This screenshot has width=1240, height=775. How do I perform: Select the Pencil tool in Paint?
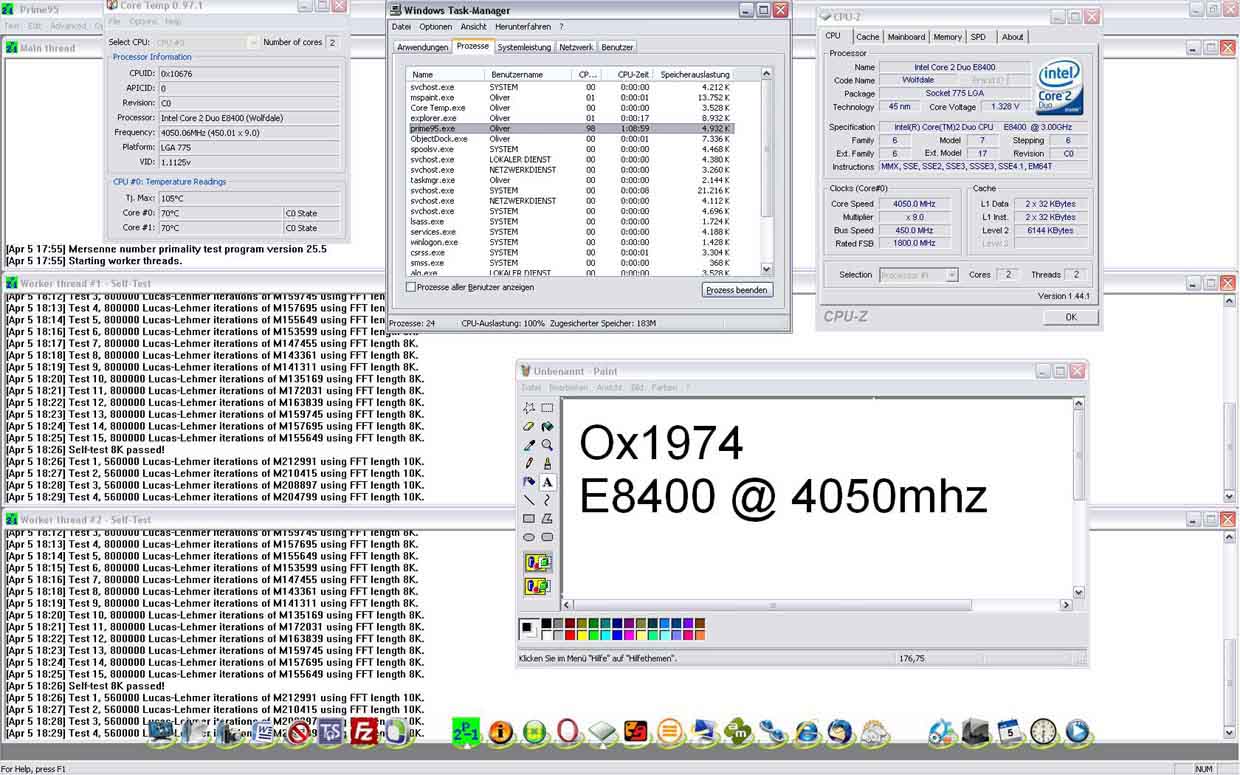(529, 463)
